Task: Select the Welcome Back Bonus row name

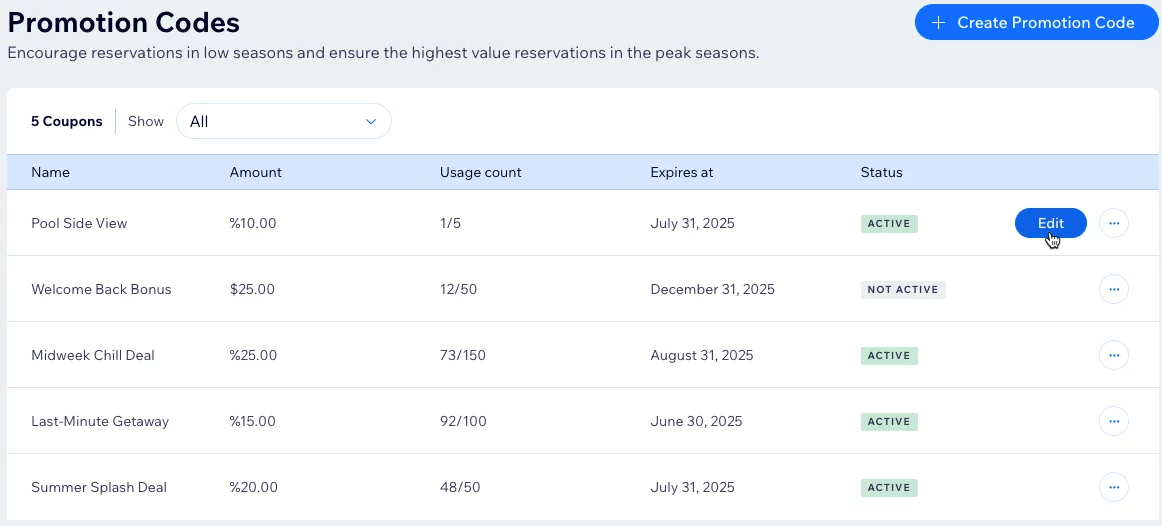Action: [101, 289]
